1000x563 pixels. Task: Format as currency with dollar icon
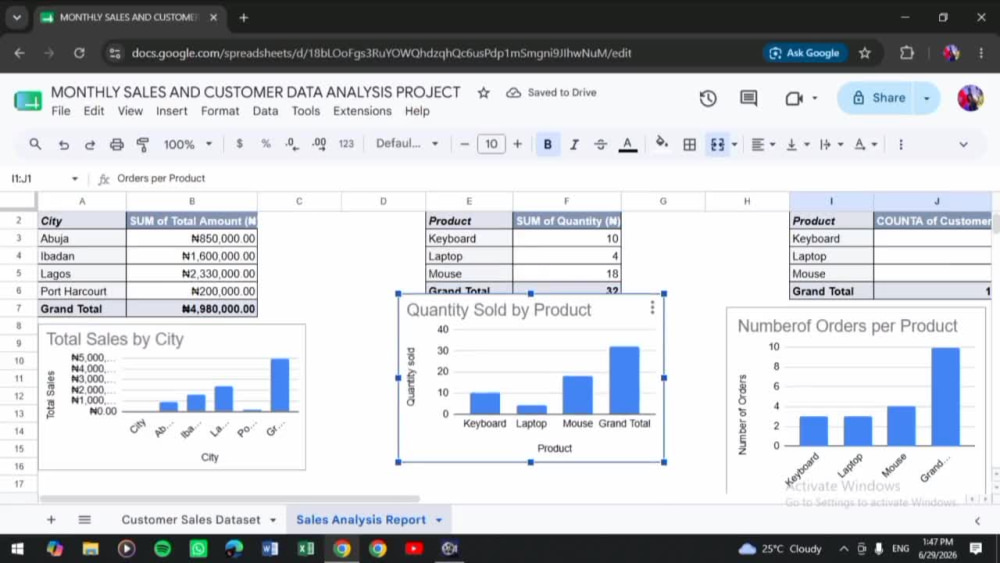[239, 144]
